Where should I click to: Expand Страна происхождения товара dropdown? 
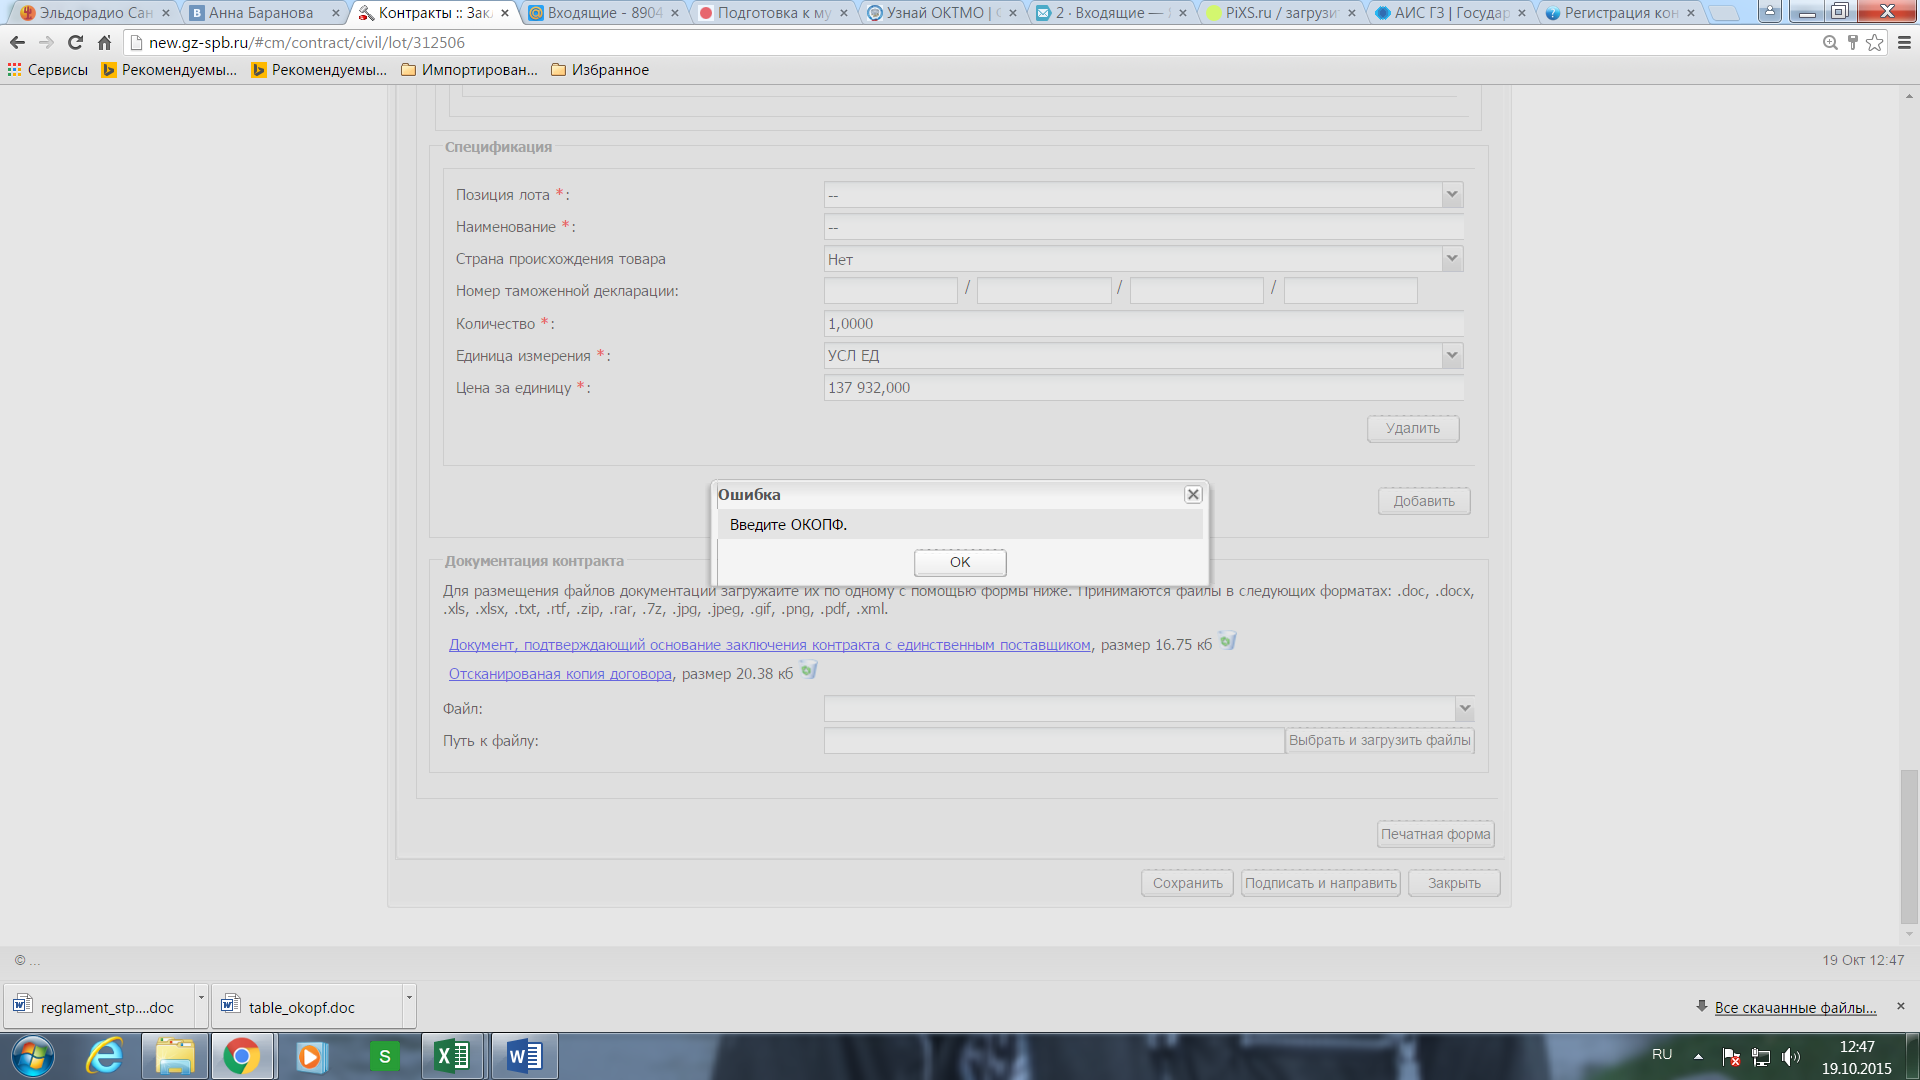(x=1452, y=259)
